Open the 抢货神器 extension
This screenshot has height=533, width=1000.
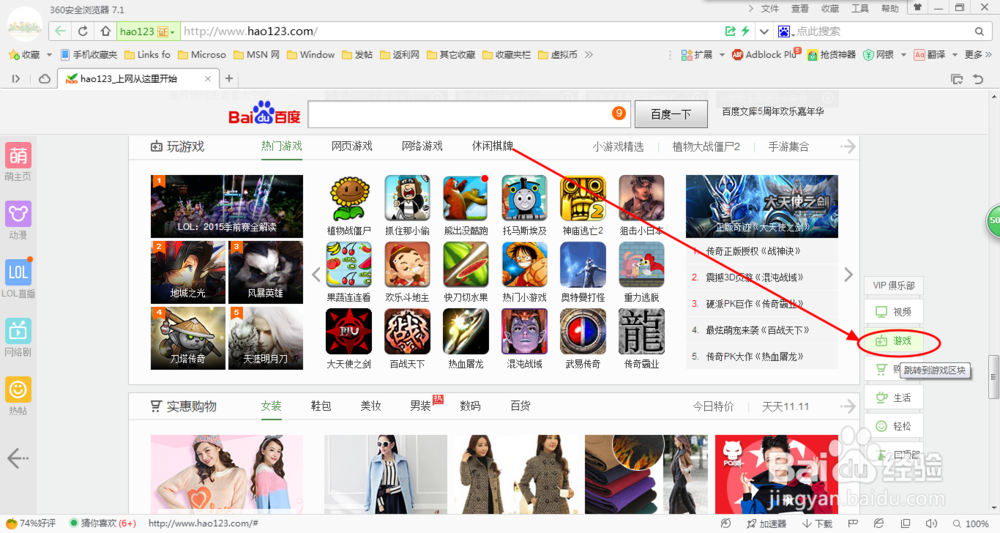point(831,55)
